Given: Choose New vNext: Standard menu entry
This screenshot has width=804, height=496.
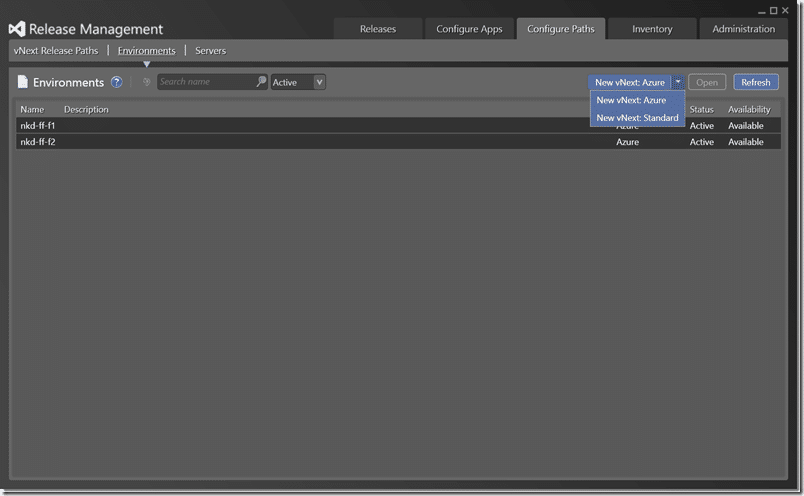Looking at the screenshot, I should (x=637, y=117).
